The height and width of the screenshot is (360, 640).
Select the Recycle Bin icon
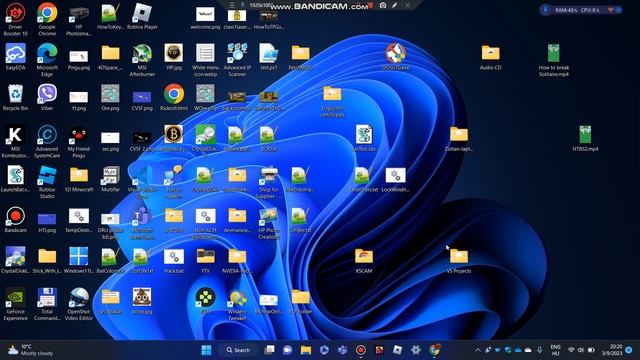coord(16,98)
